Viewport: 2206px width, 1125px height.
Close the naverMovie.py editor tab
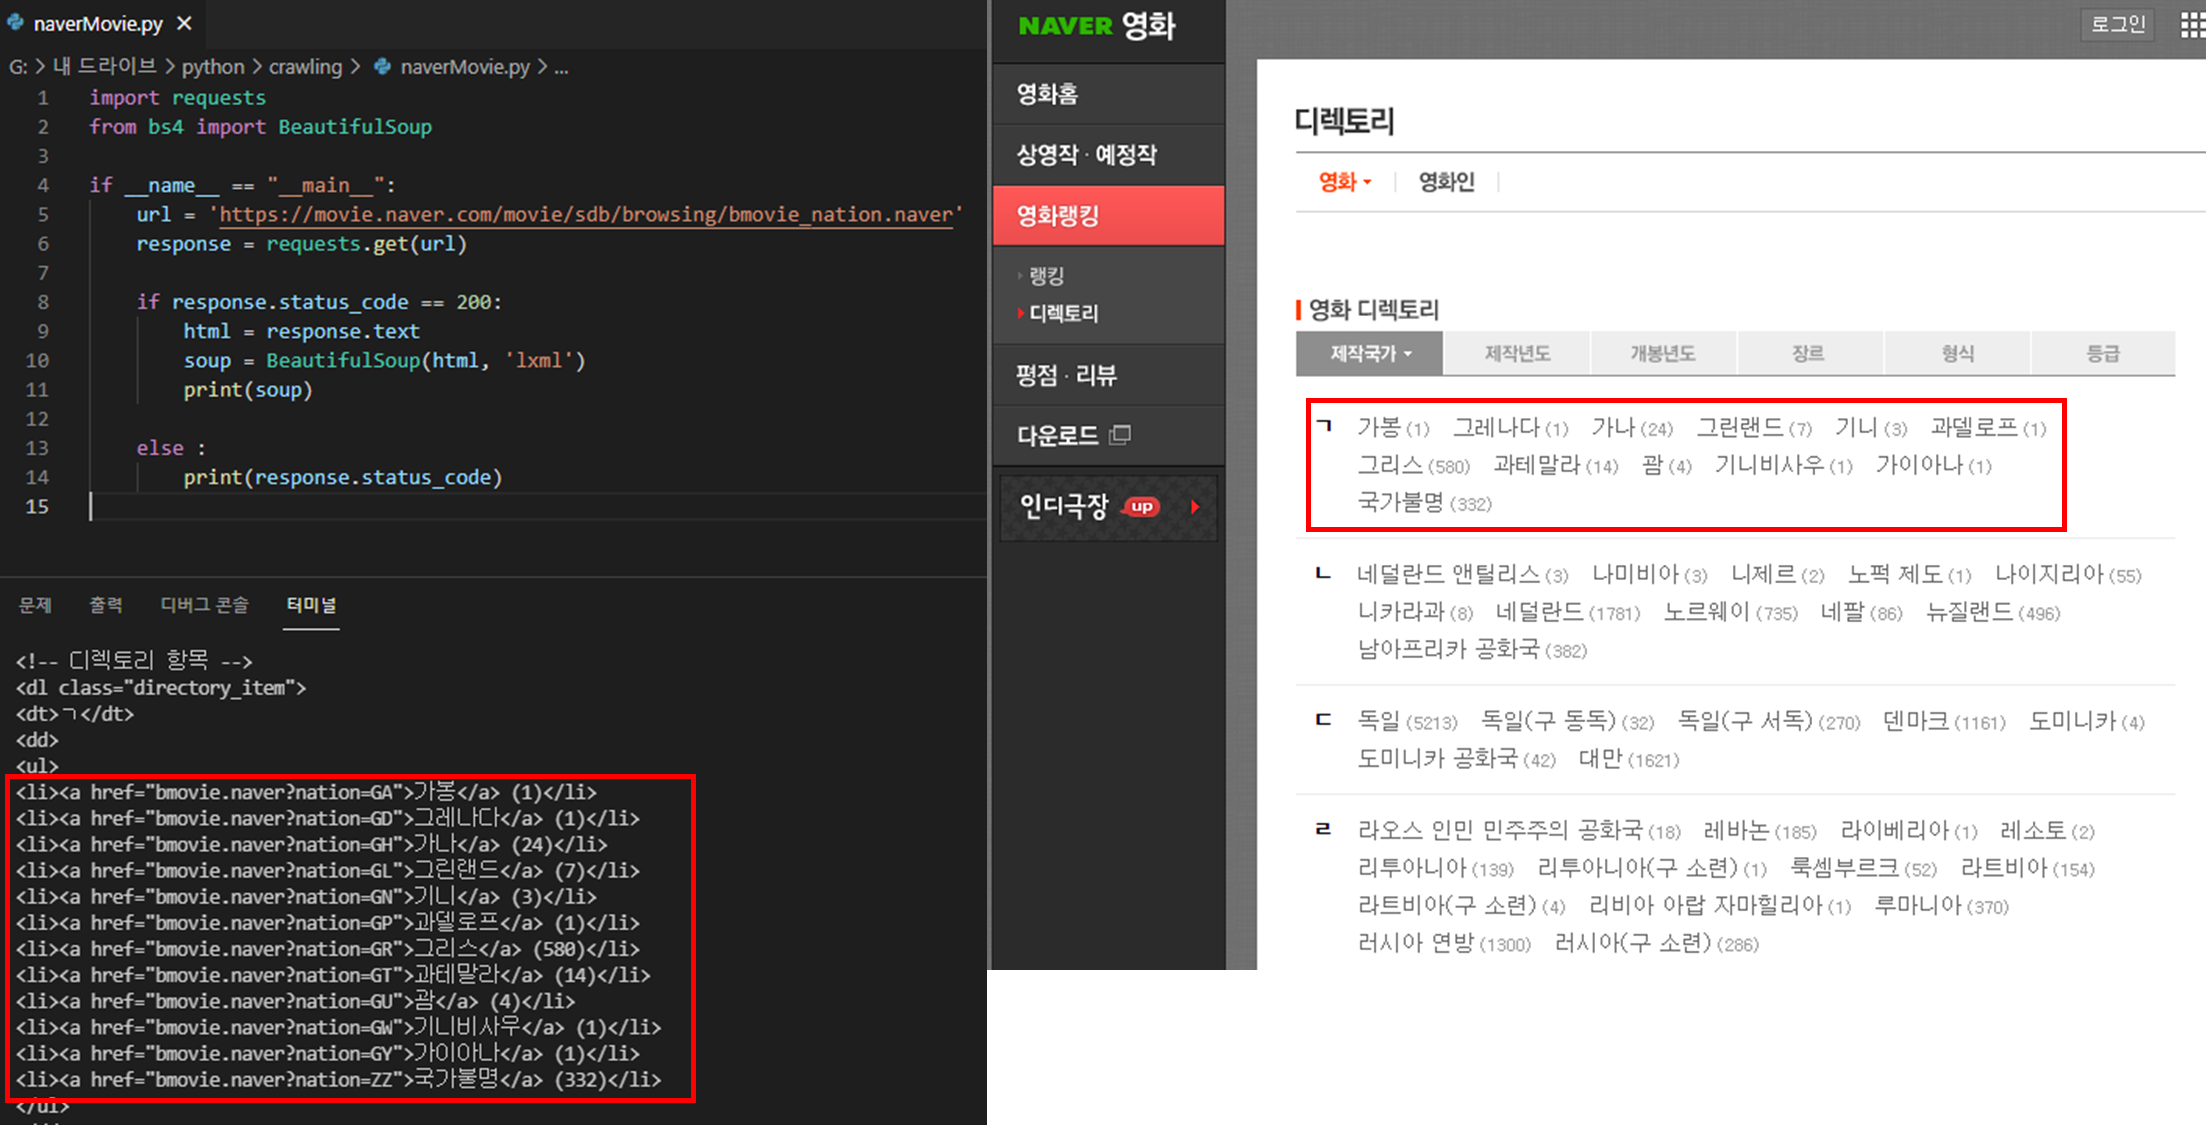(184, 23)
